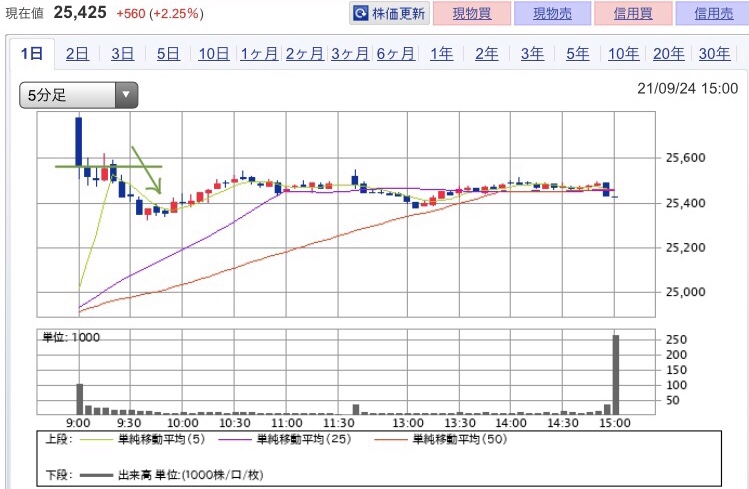
Task: View the 3年 chart range
Action: point(532,53)
